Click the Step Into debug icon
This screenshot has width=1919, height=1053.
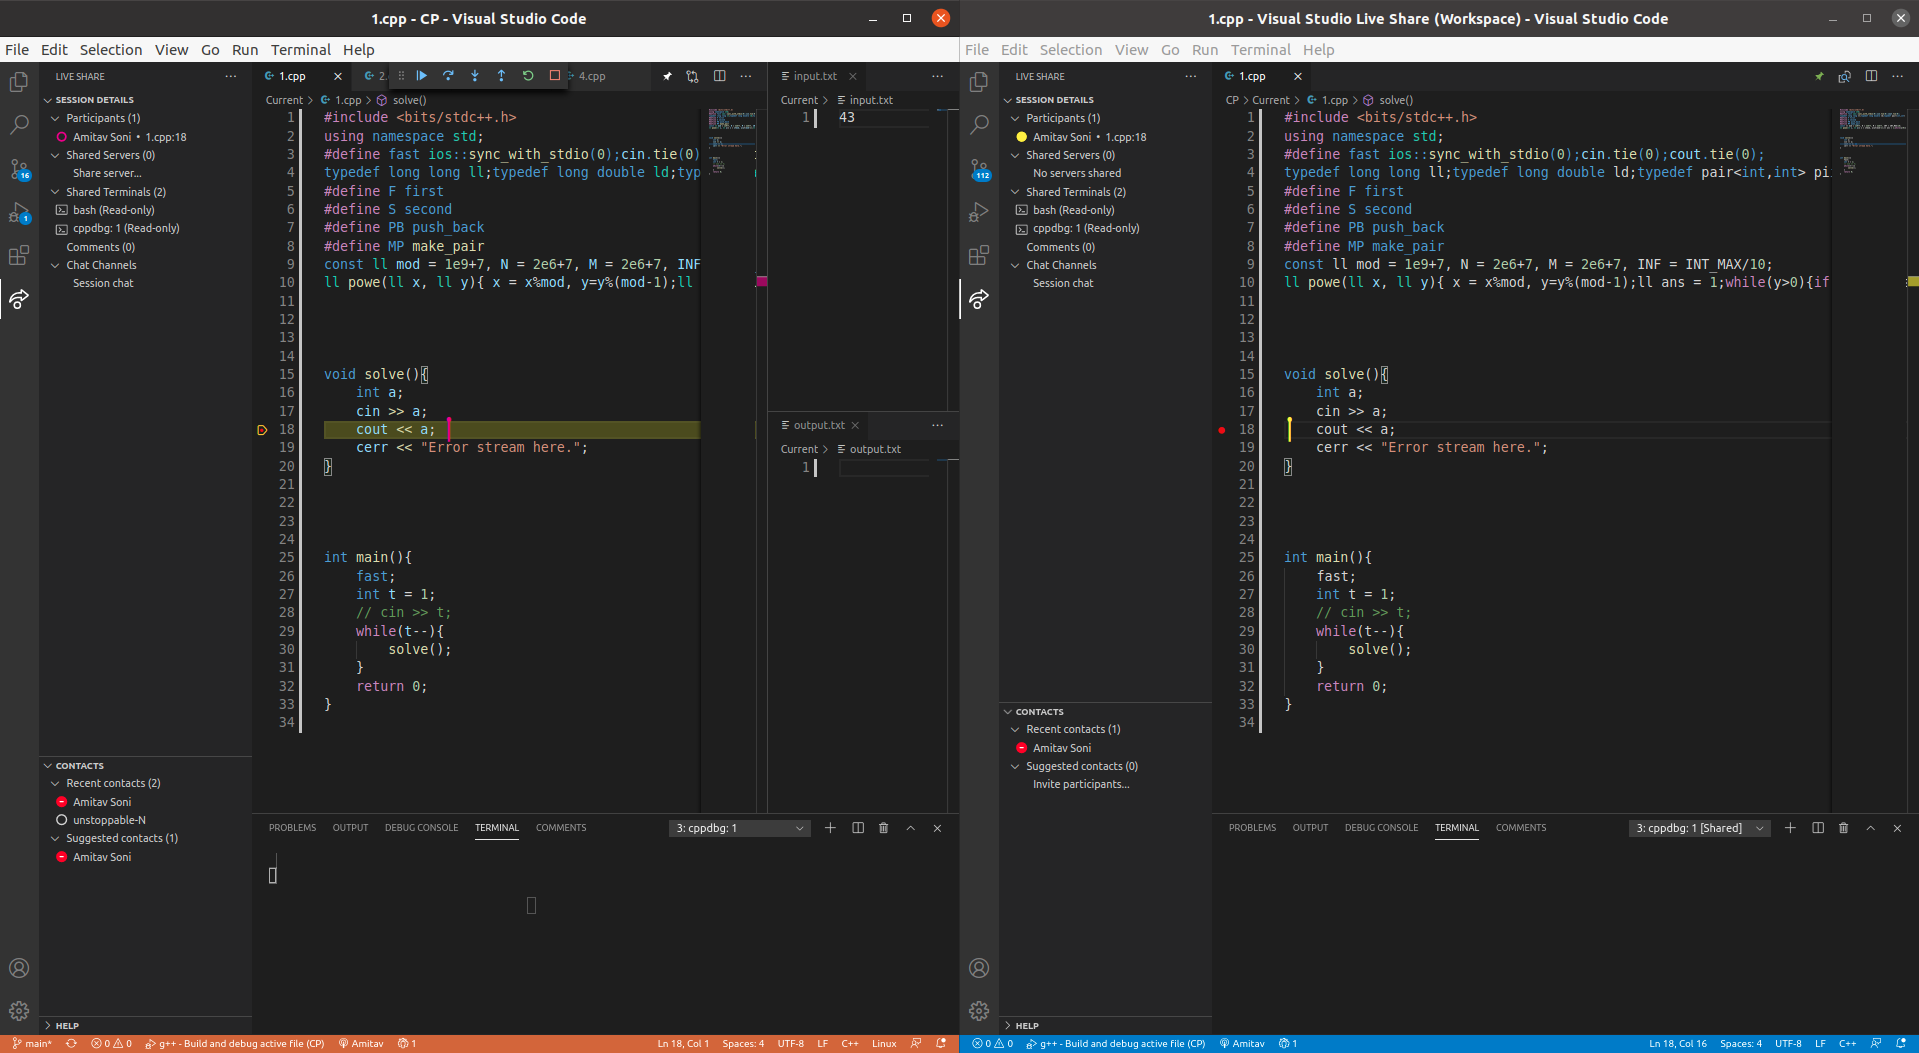coord(475,75)
